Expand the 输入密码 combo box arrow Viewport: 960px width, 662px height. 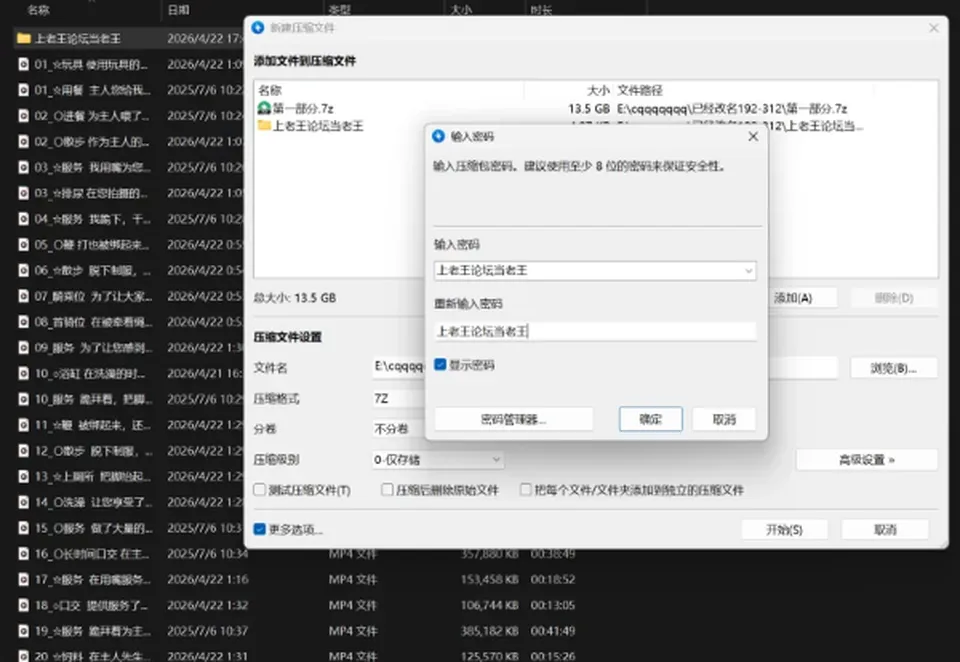point(748,271)
